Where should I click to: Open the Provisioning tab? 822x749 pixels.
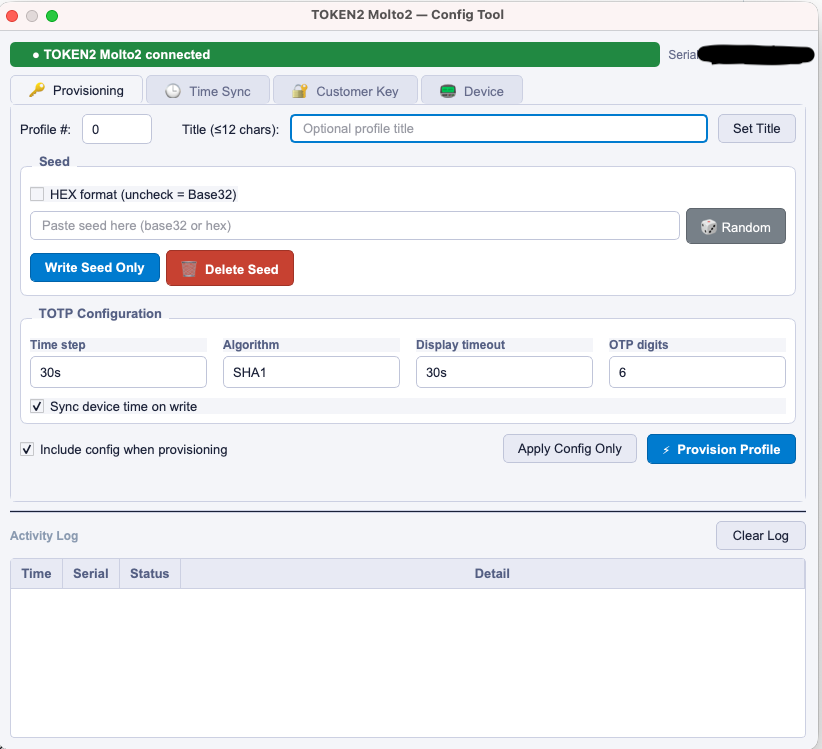(x=77, y=90)
